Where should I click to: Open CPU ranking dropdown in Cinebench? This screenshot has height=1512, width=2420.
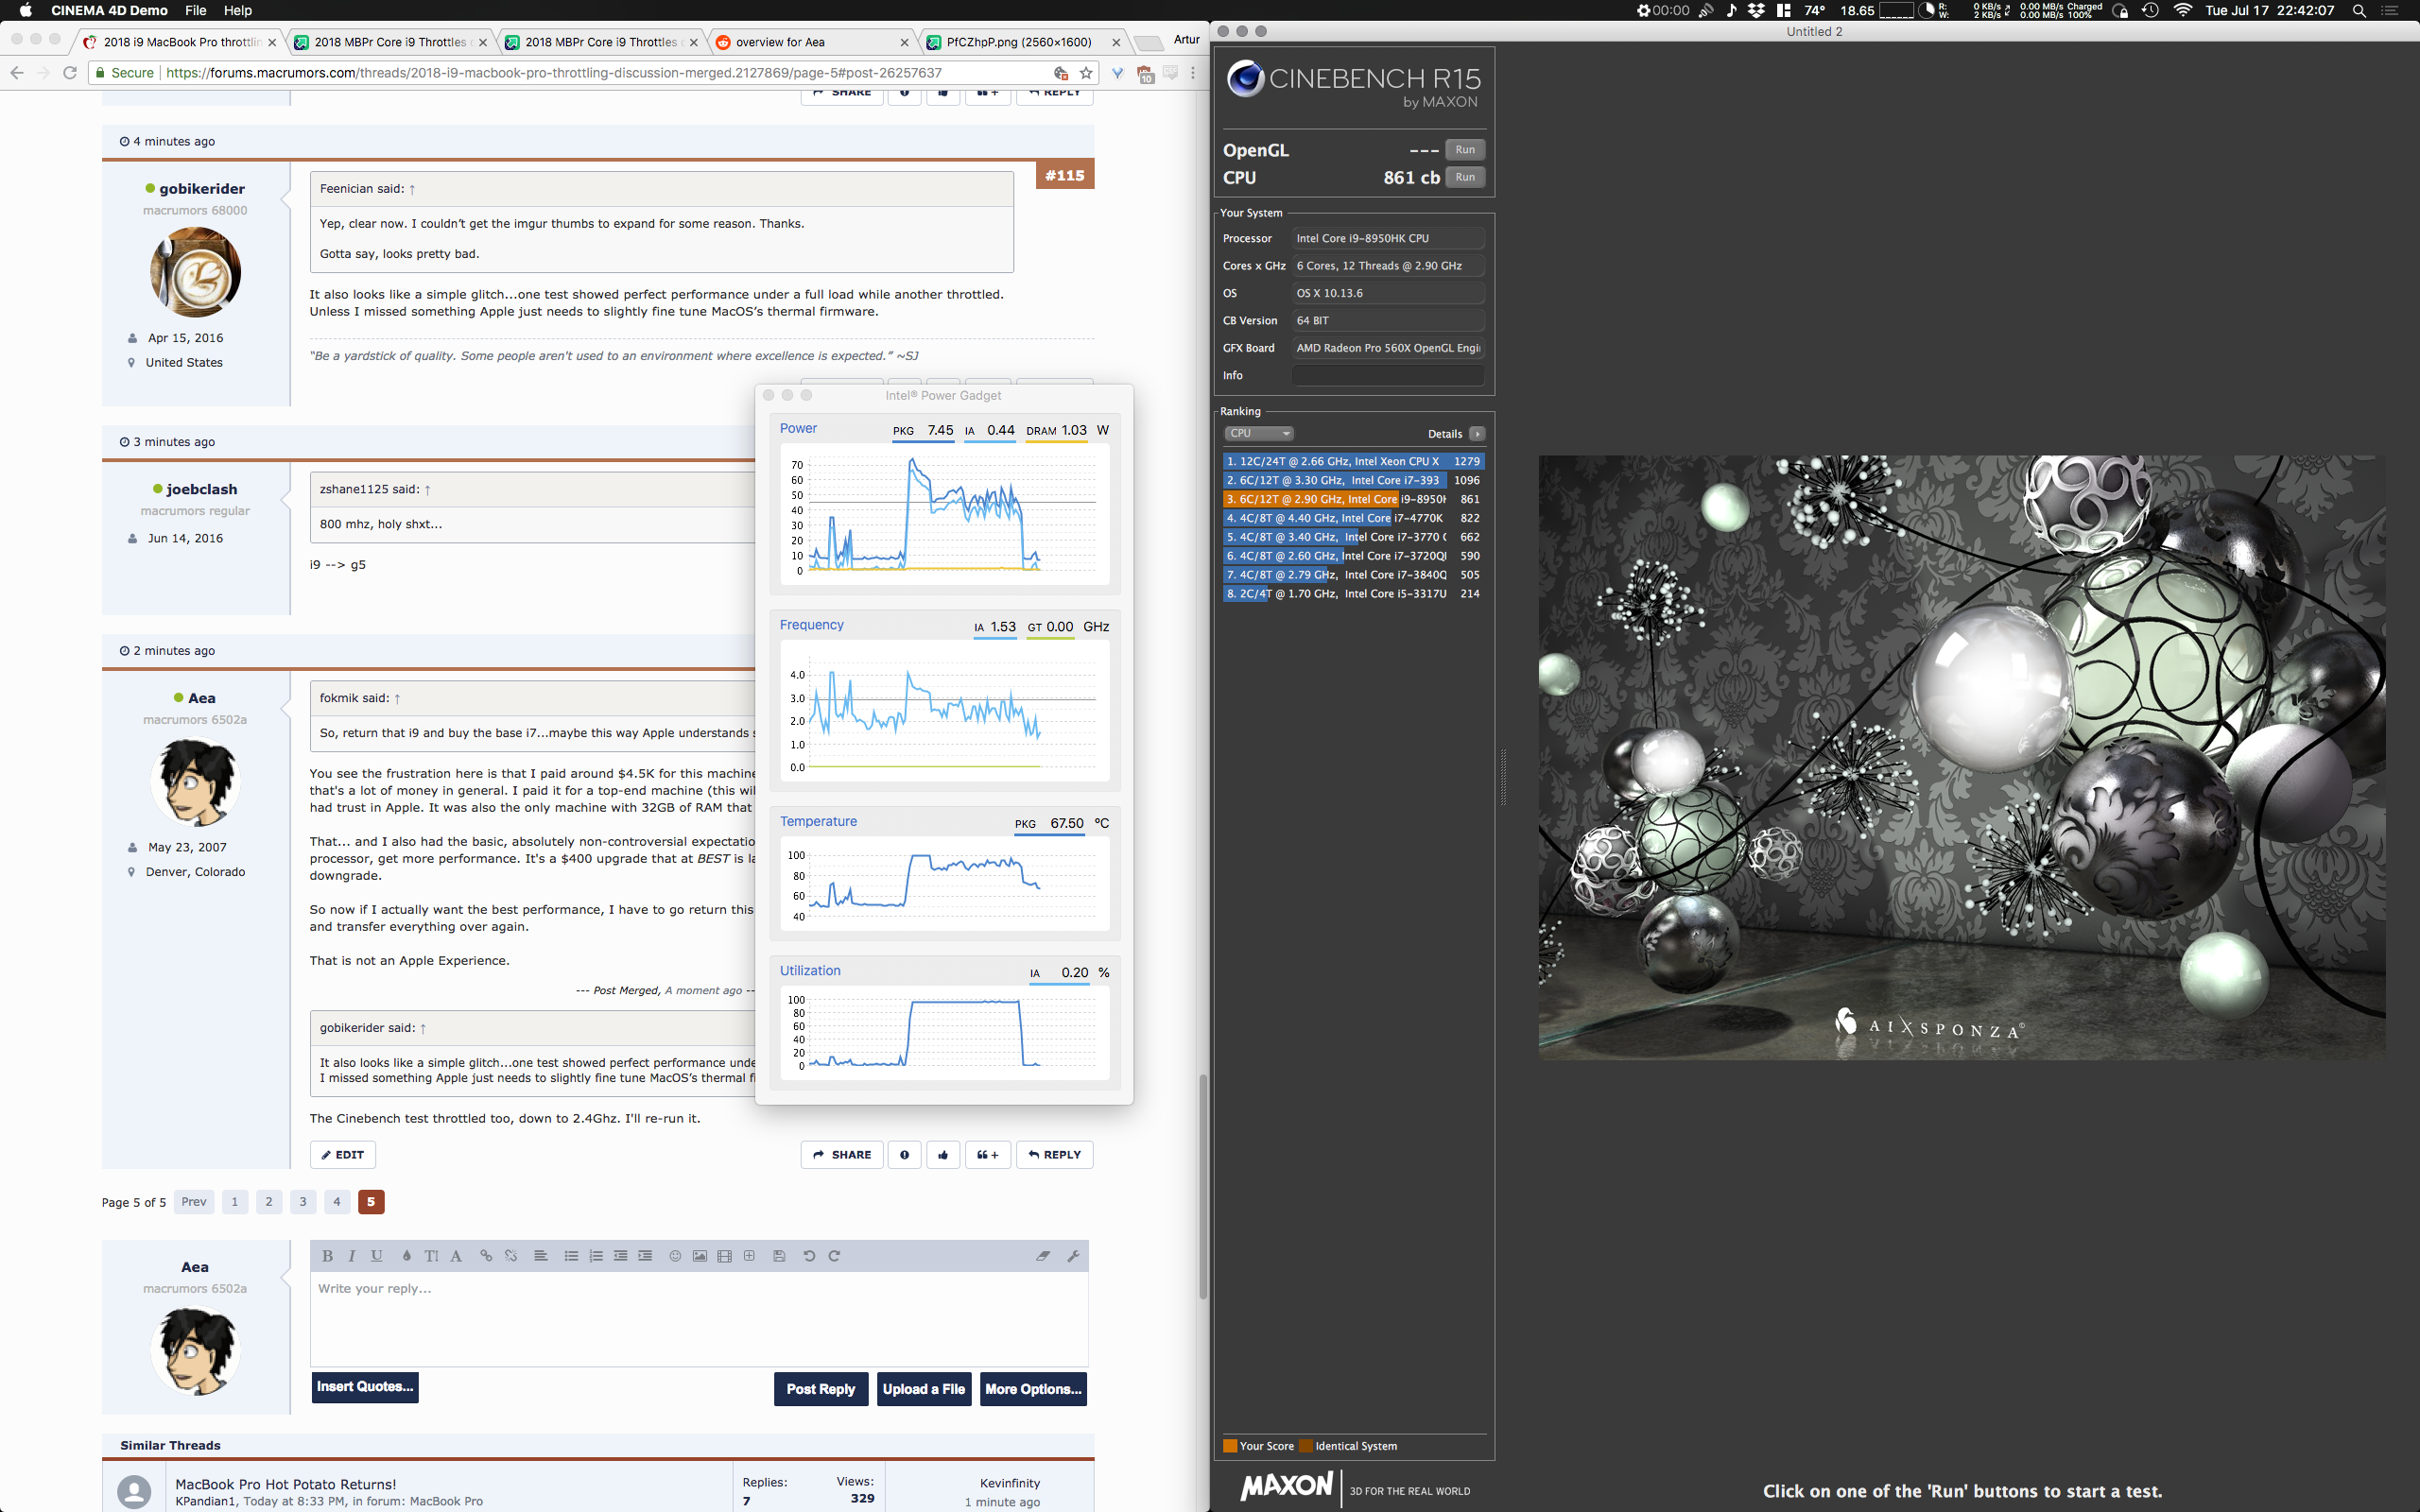[1259, 434]
